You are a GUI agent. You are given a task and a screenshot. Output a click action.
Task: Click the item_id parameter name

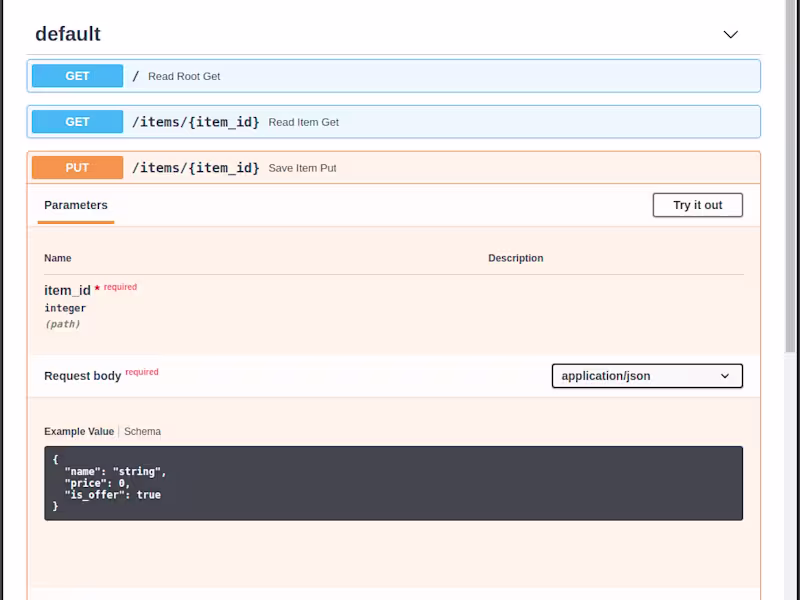pos(67,290)
